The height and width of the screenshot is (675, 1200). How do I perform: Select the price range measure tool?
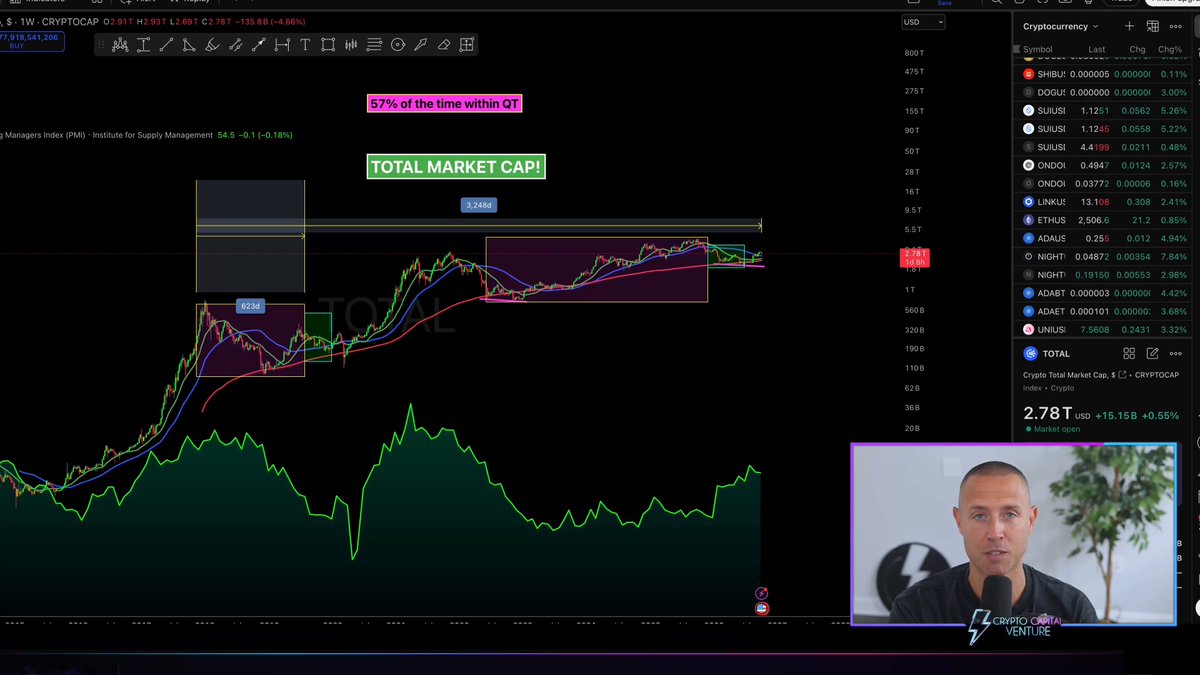143,44
